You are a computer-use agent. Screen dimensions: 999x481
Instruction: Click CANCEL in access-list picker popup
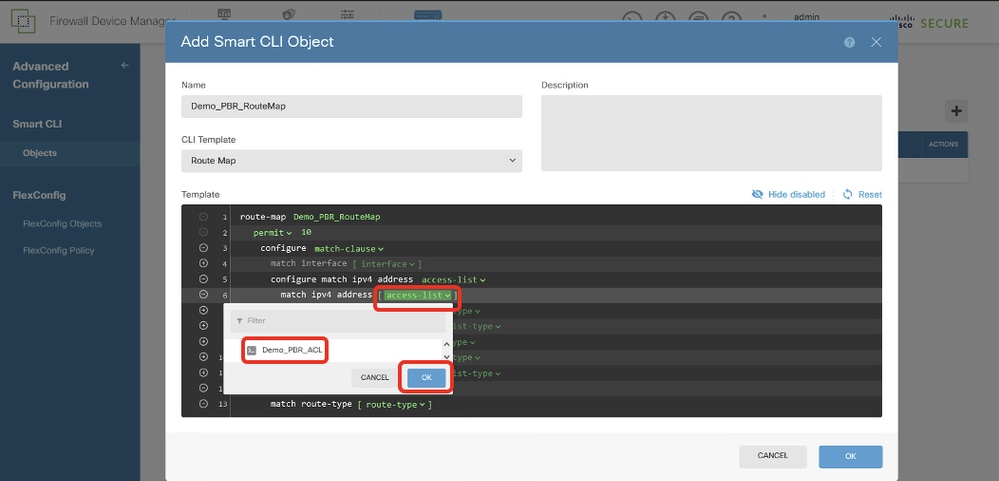(375, 377)
